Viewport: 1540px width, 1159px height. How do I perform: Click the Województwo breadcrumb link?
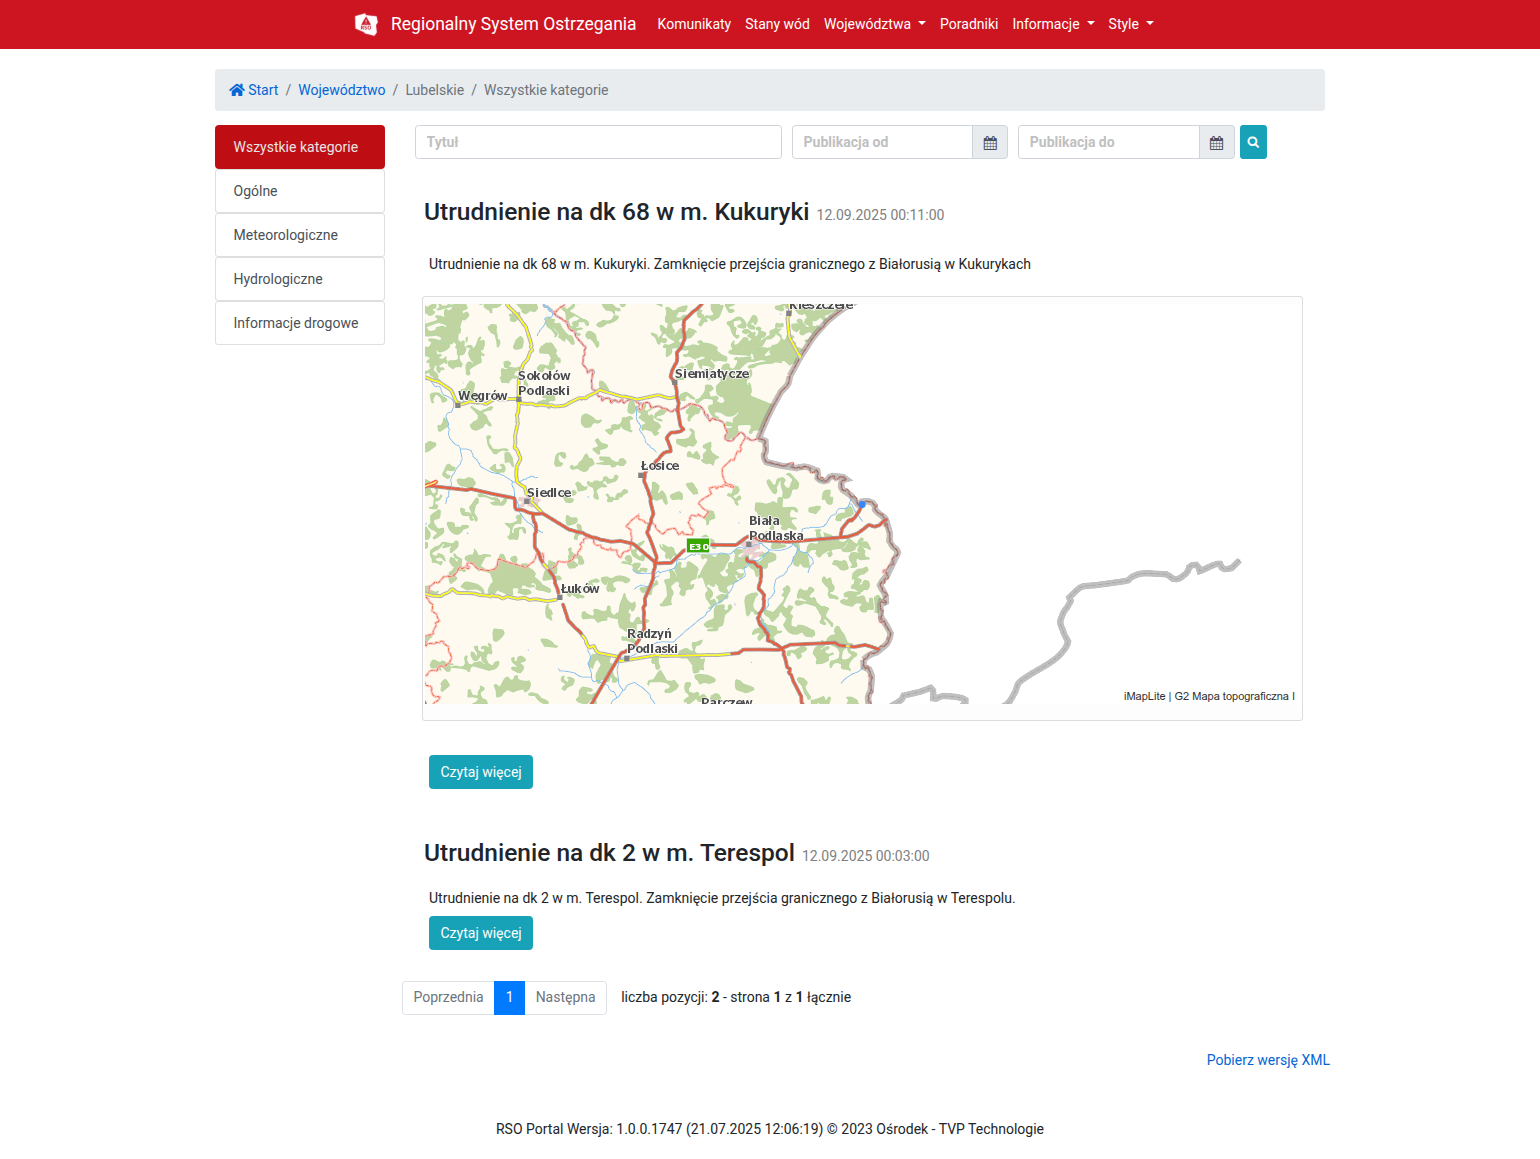pyautogui.click(x=342, y=90)
